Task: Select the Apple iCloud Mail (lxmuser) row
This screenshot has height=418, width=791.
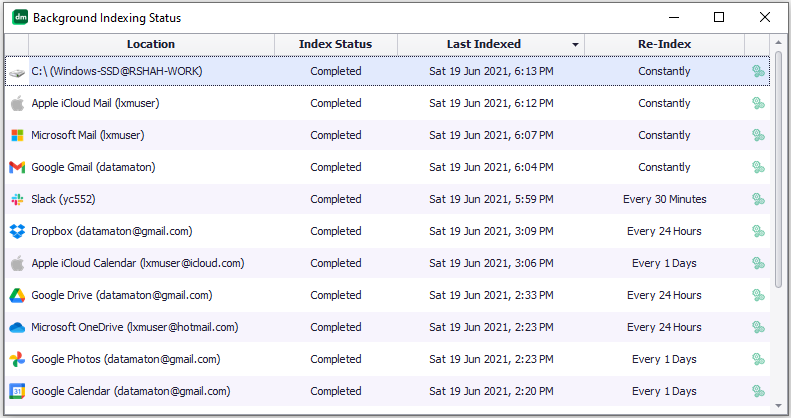Action: [387, 103]
